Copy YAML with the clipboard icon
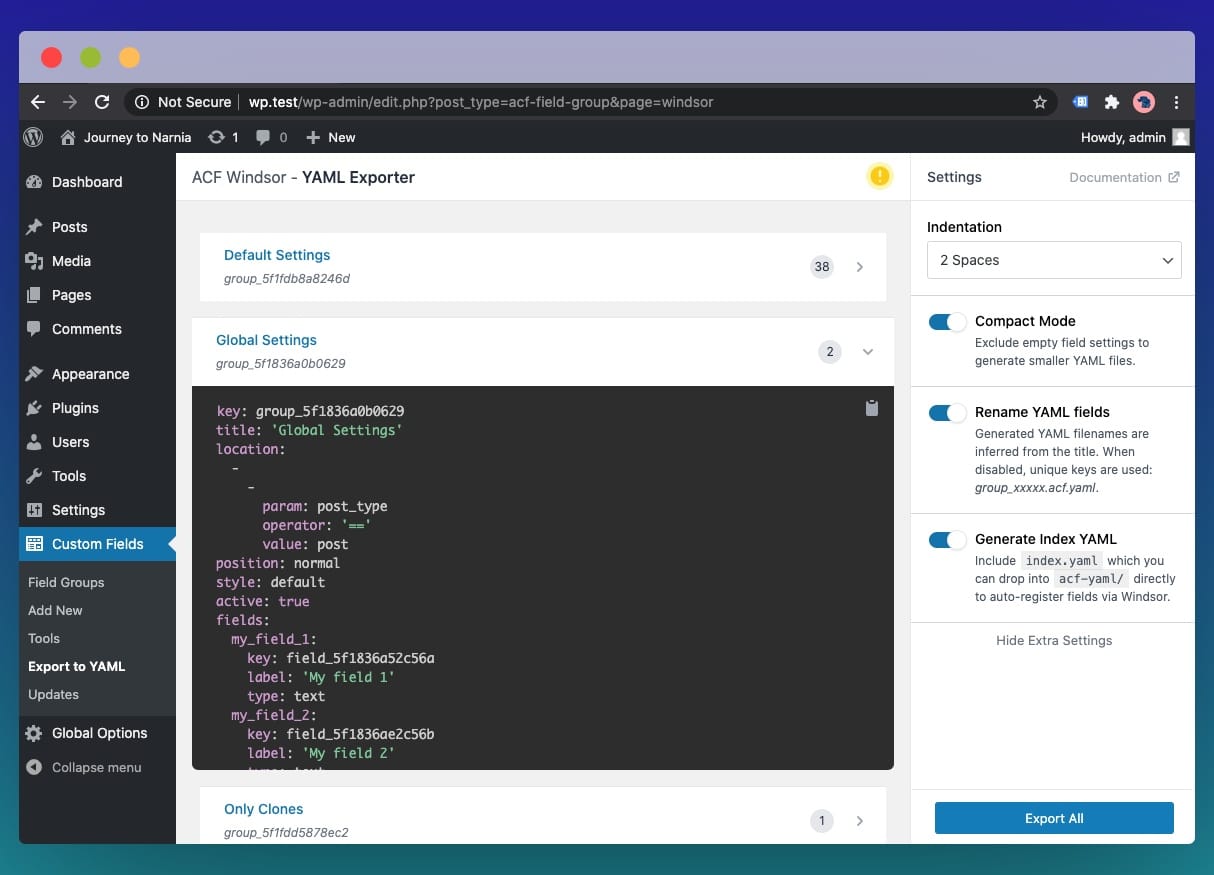The height and width of the screenshot is (875, 1214). (x=872, y=407)
